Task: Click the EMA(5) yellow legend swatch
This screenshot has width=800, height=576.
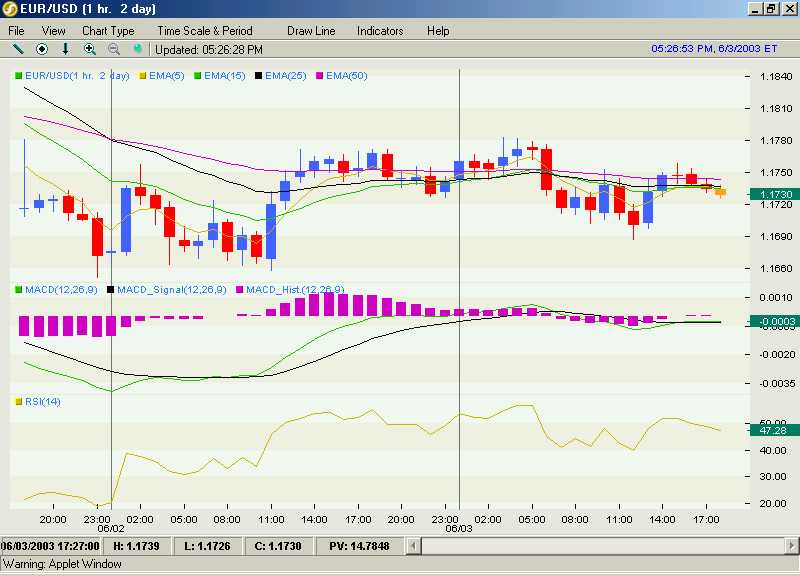Action: [143, 76]
